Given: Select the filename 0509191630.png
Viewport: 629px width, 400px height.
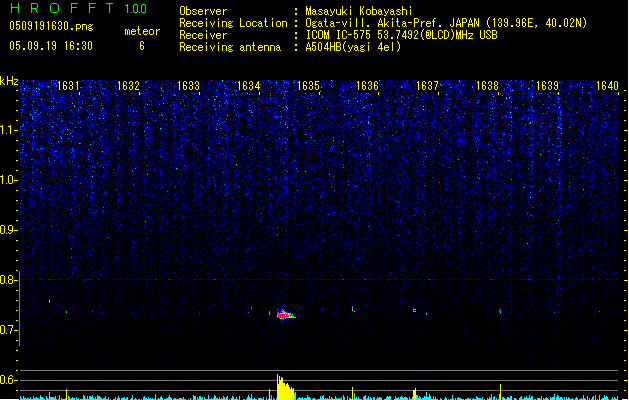Looking at the screenshot, I should (x=51, y=26).
